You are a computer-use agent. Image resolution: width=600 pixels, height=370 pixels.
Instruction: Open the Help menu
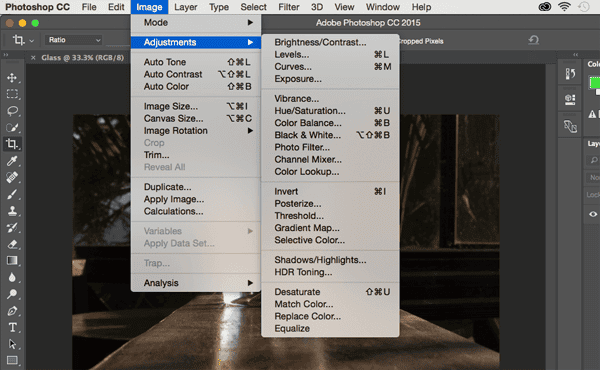pyautogui.click(x=421, y=7)
